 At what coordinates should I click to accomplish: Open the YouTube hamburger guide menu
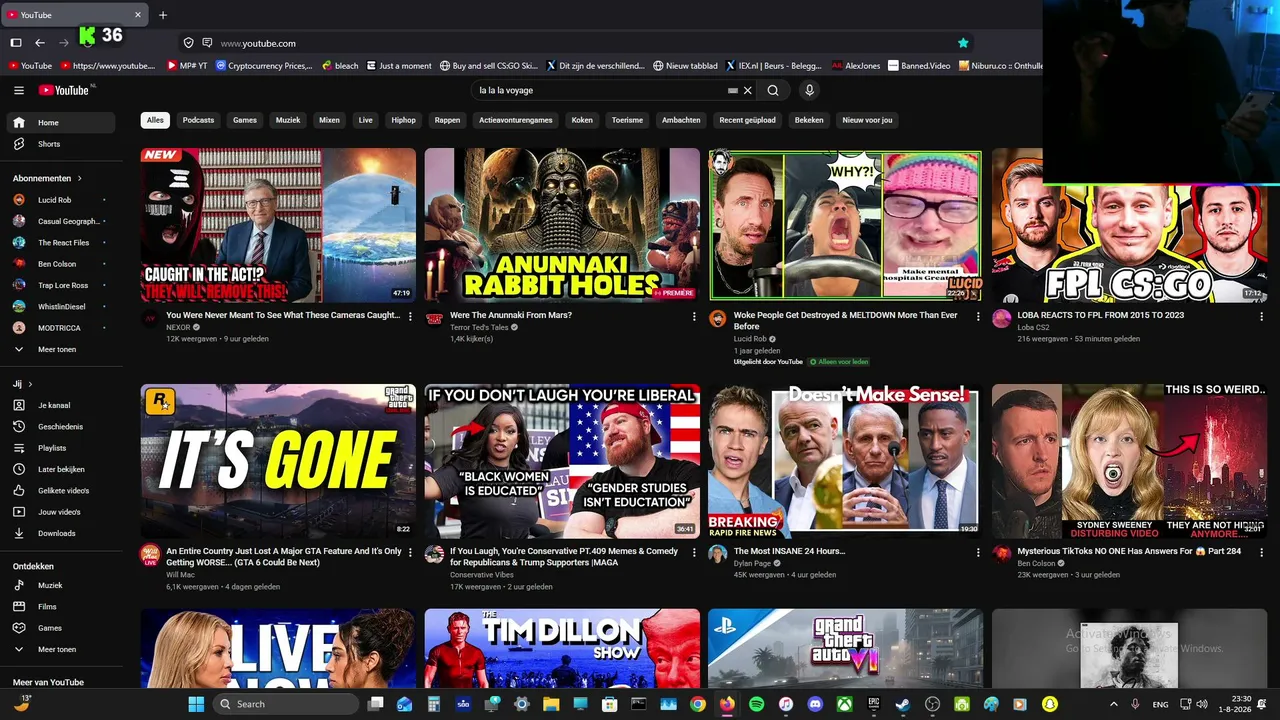click(19, 90)
